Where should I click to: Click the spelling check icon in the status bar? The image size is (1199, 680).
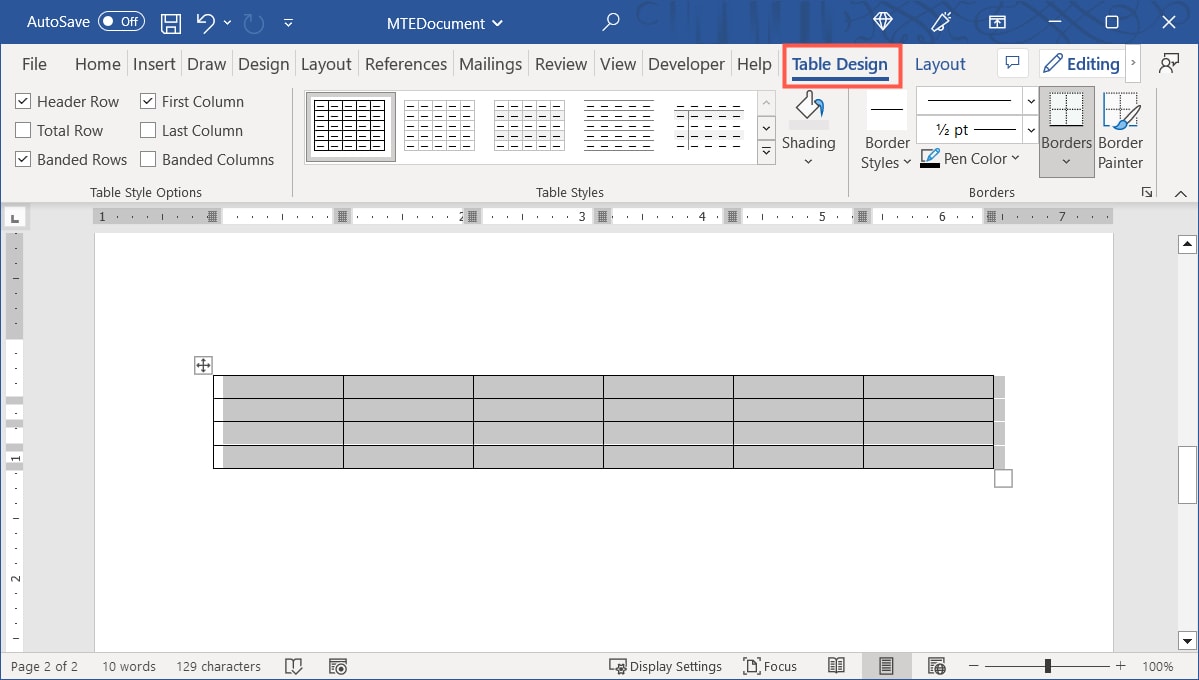click(293, 666)
